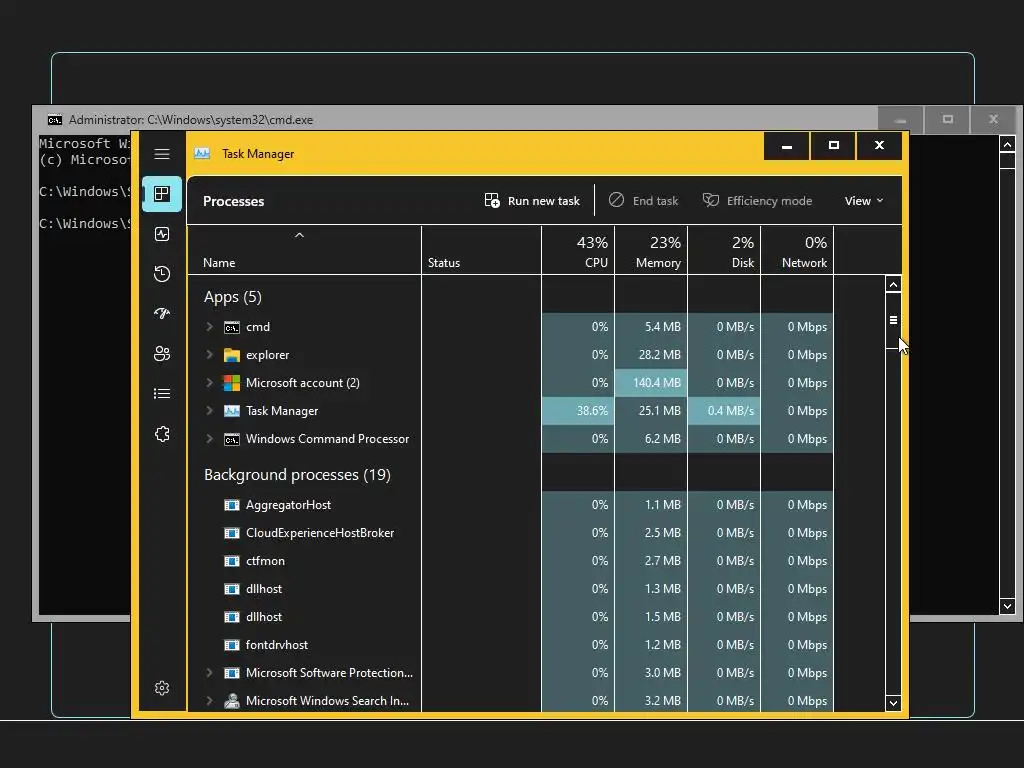Select the Processes sidebar icon
This screenshot has width=1024, height=768.
coord(162,194)
